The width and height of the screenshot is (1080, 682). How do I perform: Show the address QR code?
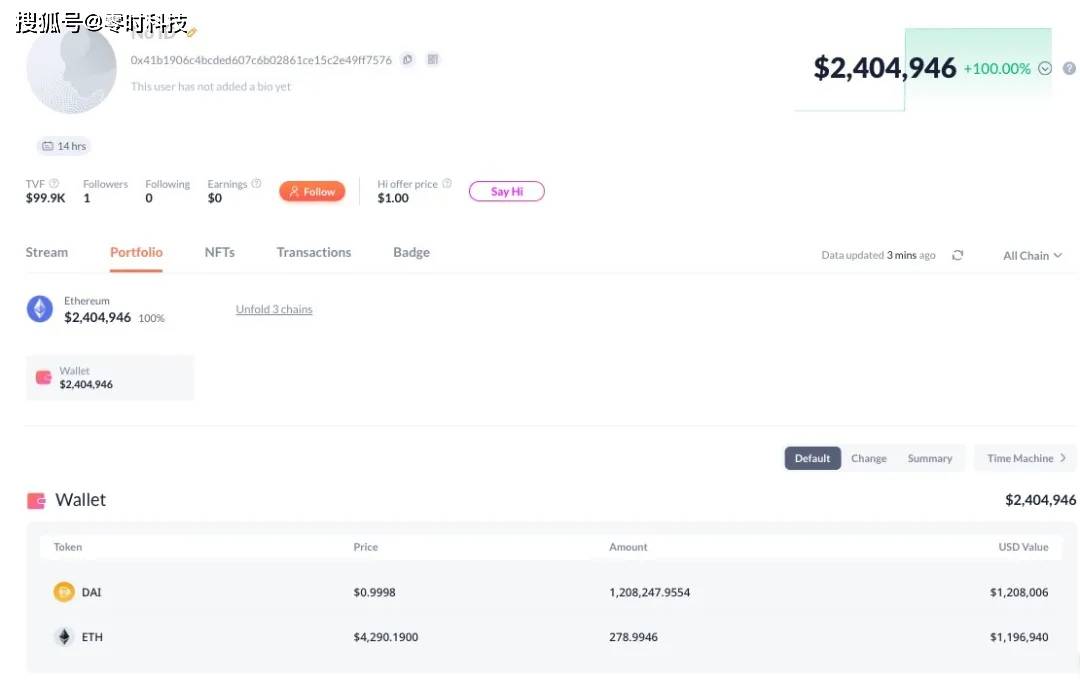433,60
